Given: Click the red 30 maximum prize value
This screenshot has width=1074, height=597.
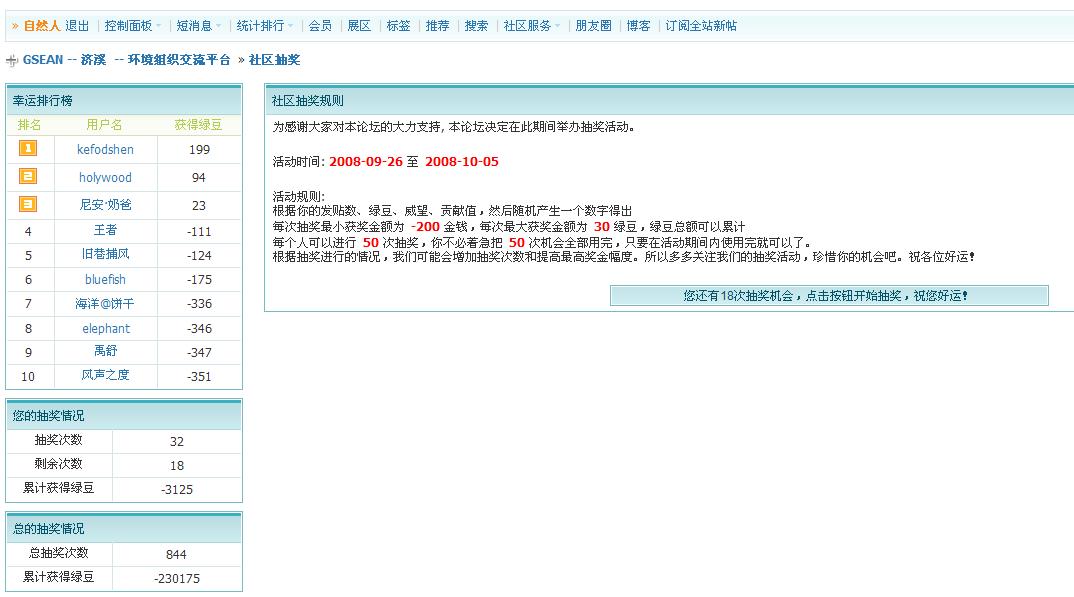Looking at the screenshot, I should pos(601,227).
